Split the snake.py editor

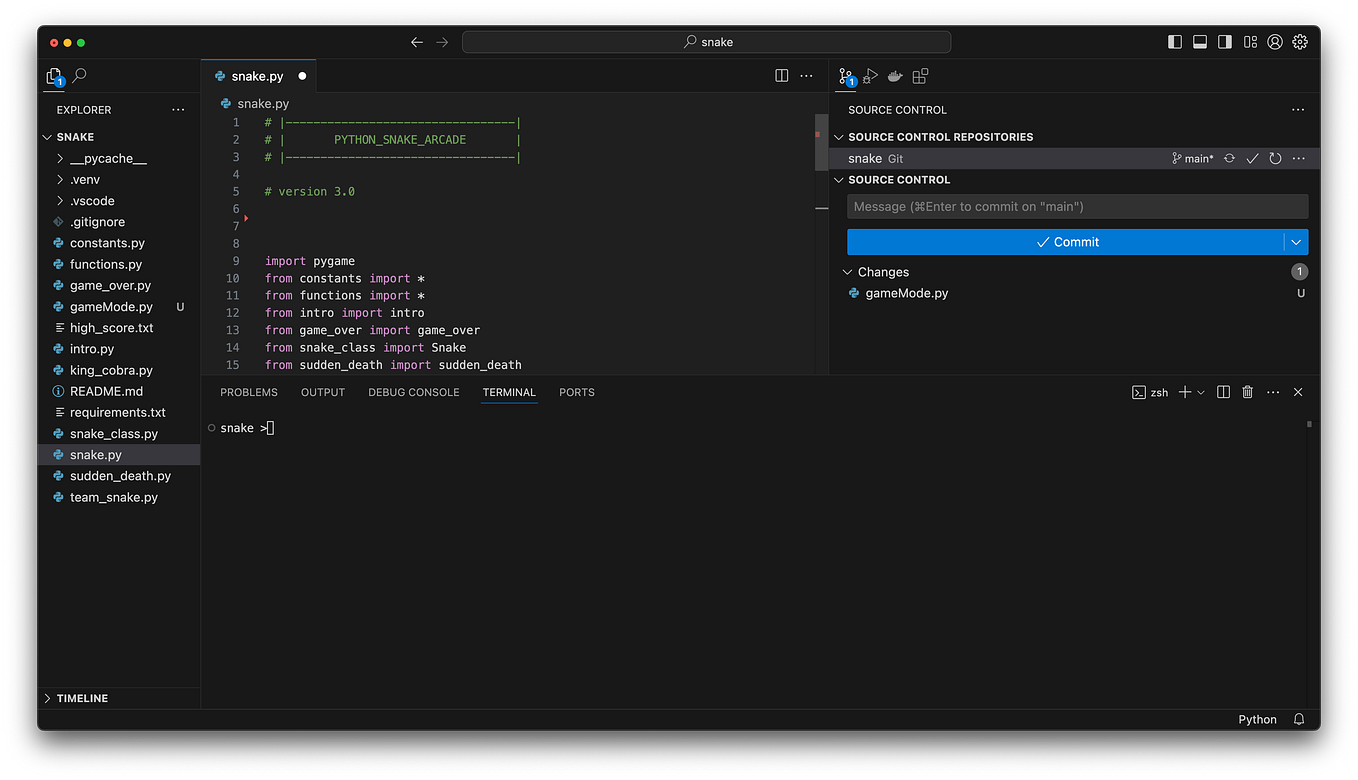point(780,75)
